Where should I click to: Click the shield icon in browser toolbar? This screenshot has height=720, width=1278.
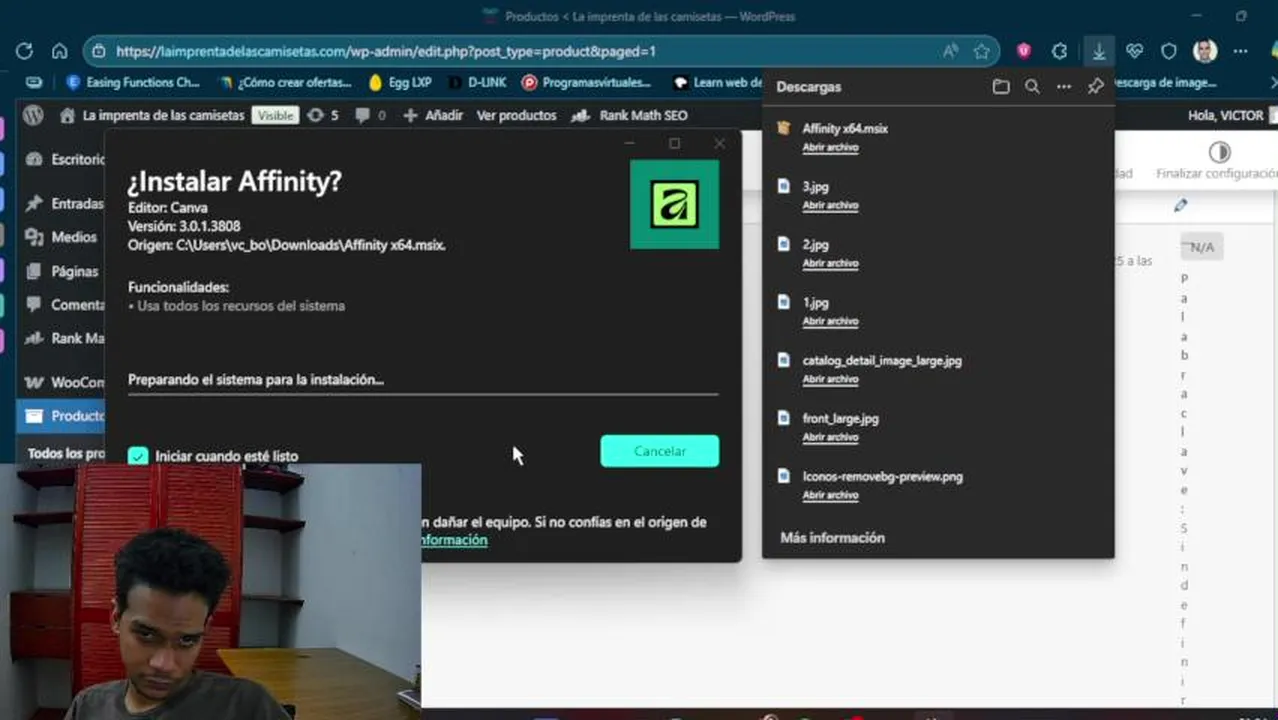1169,51
